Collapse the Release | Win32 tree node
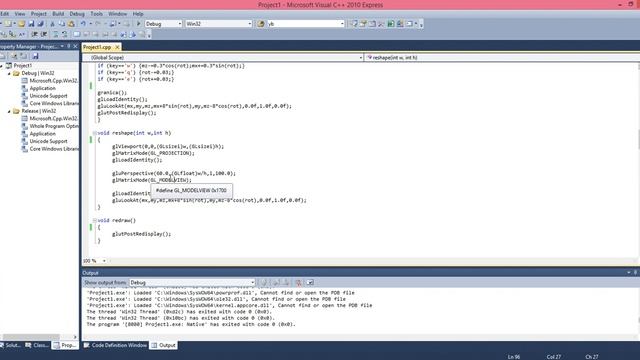The height and width of the screenshot is (360, 640). click(x=9, y=111)
